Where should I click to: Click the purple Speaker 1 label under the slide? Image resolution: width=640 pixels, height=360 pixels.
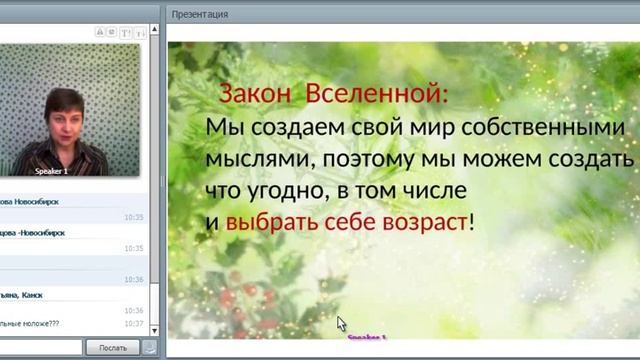[x=367, y=337]
